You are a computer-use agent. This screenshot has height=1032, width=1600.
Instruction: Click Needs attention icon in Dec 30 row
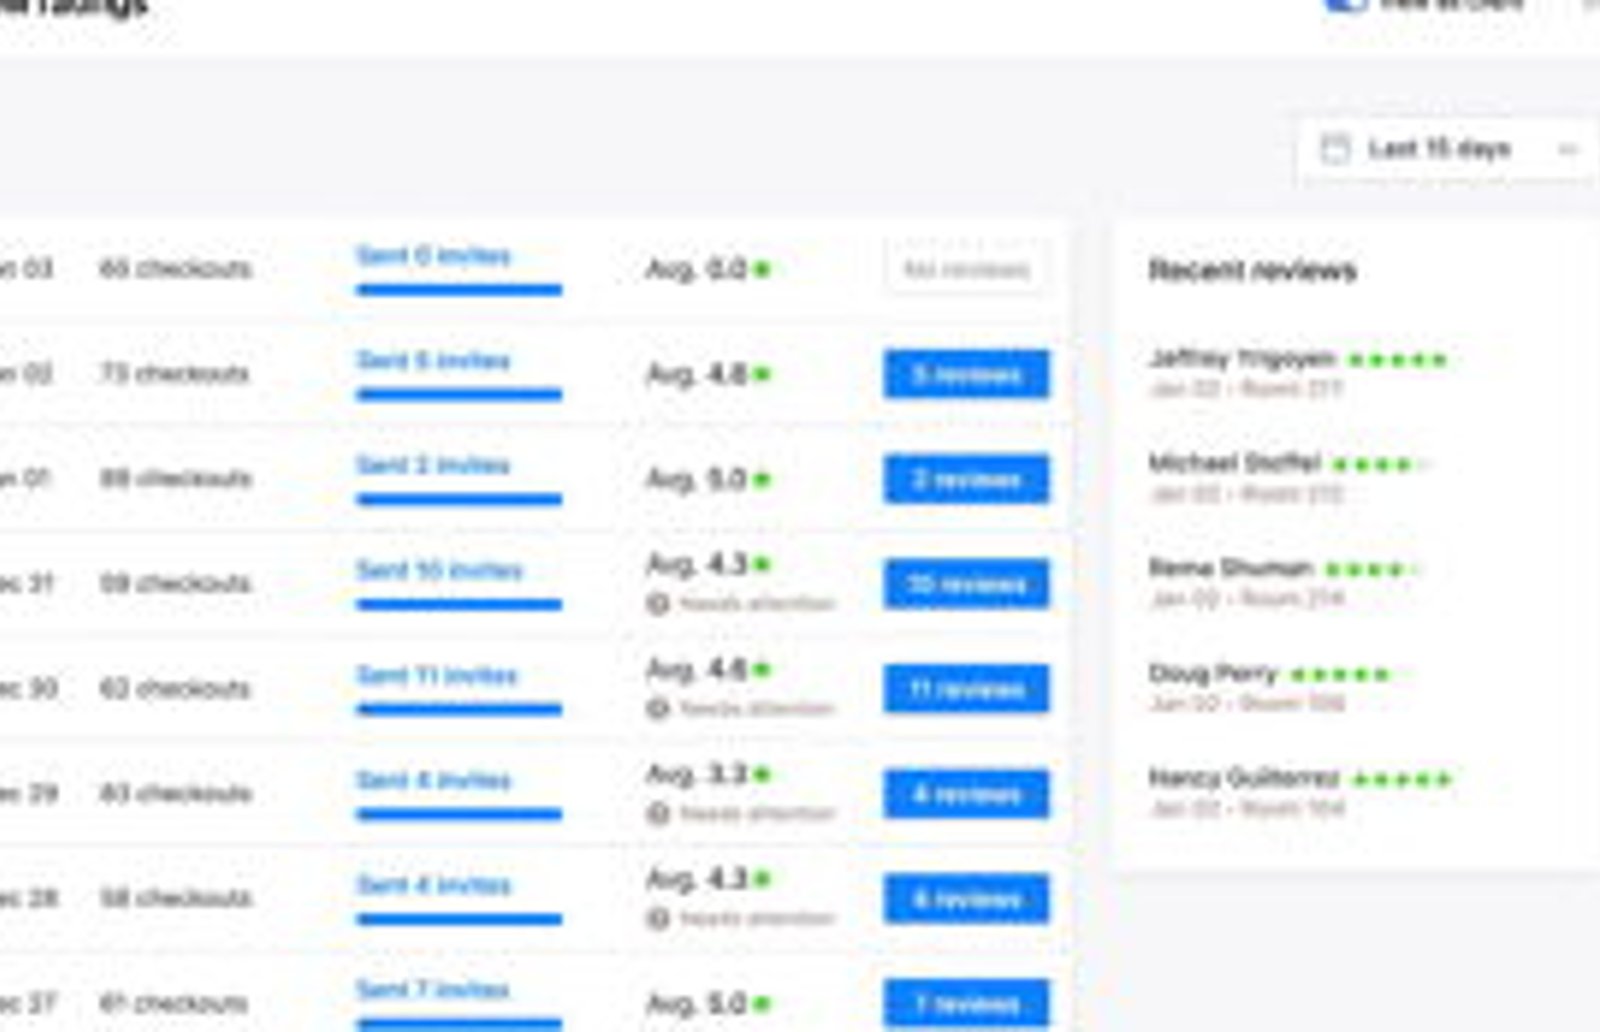pos(657,708)
